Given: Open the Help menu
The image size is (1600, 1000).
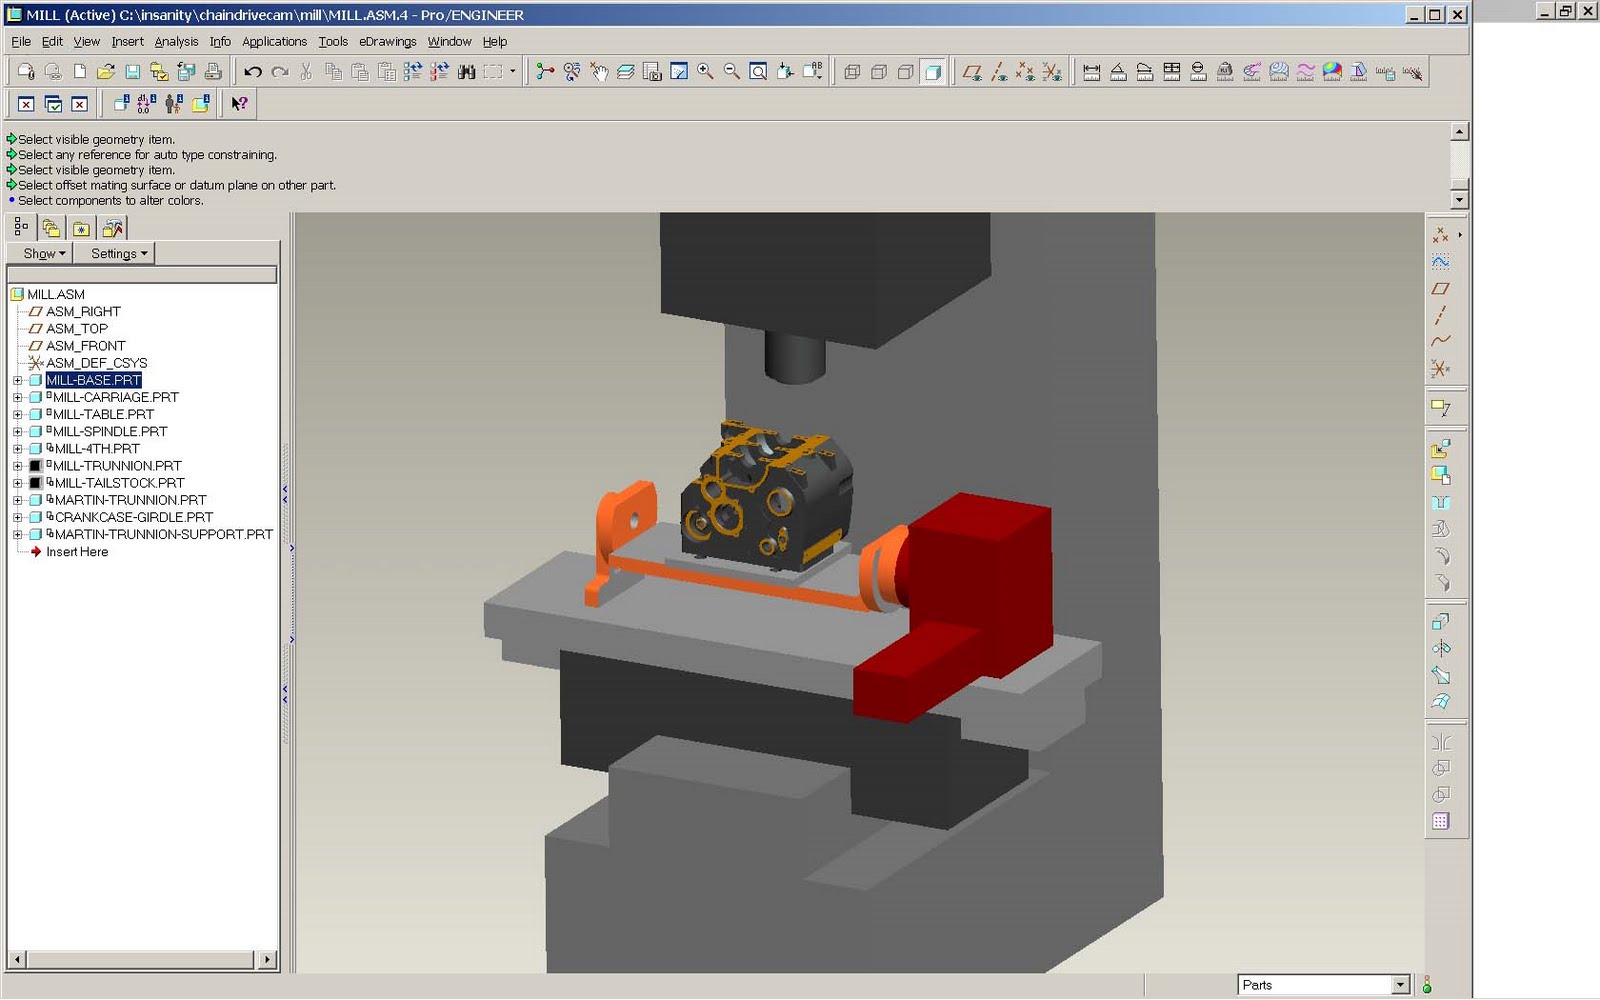Looking at the screenshot, I should click(x=495, y=42).
